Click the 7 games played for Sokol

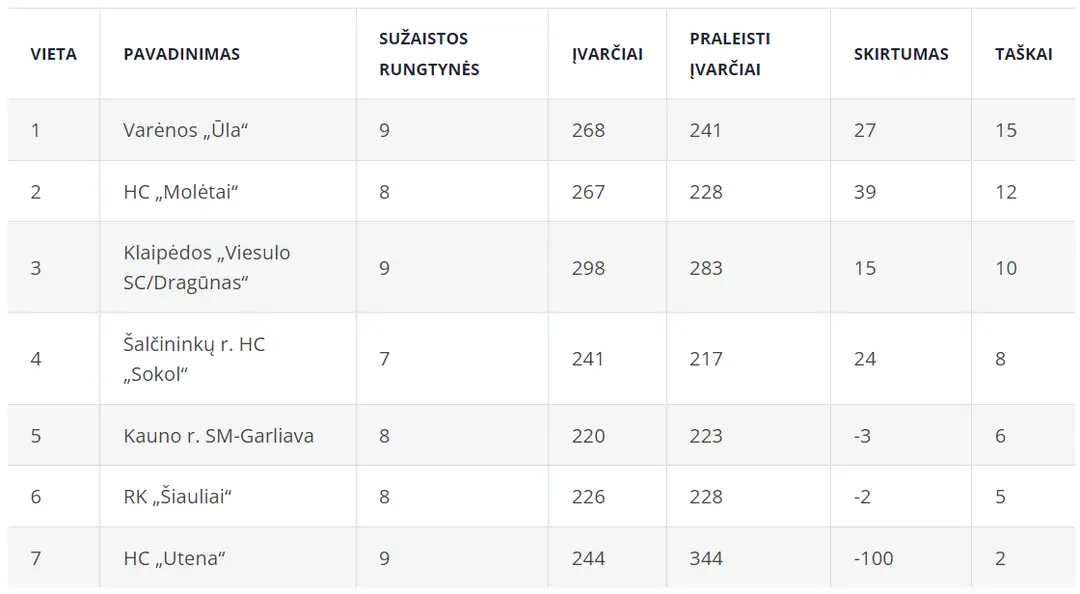coord(384,359)
